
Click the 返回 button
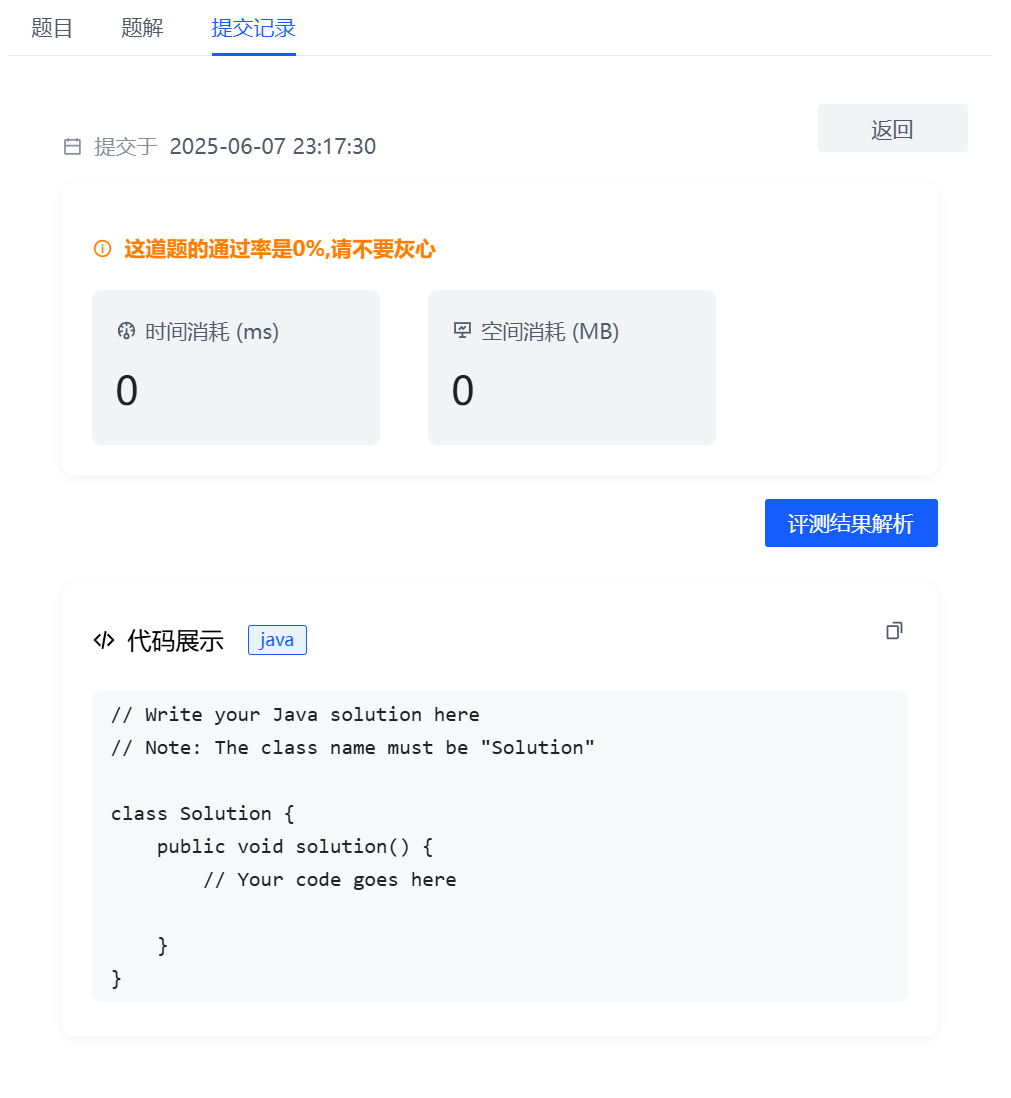coord(892,128)
